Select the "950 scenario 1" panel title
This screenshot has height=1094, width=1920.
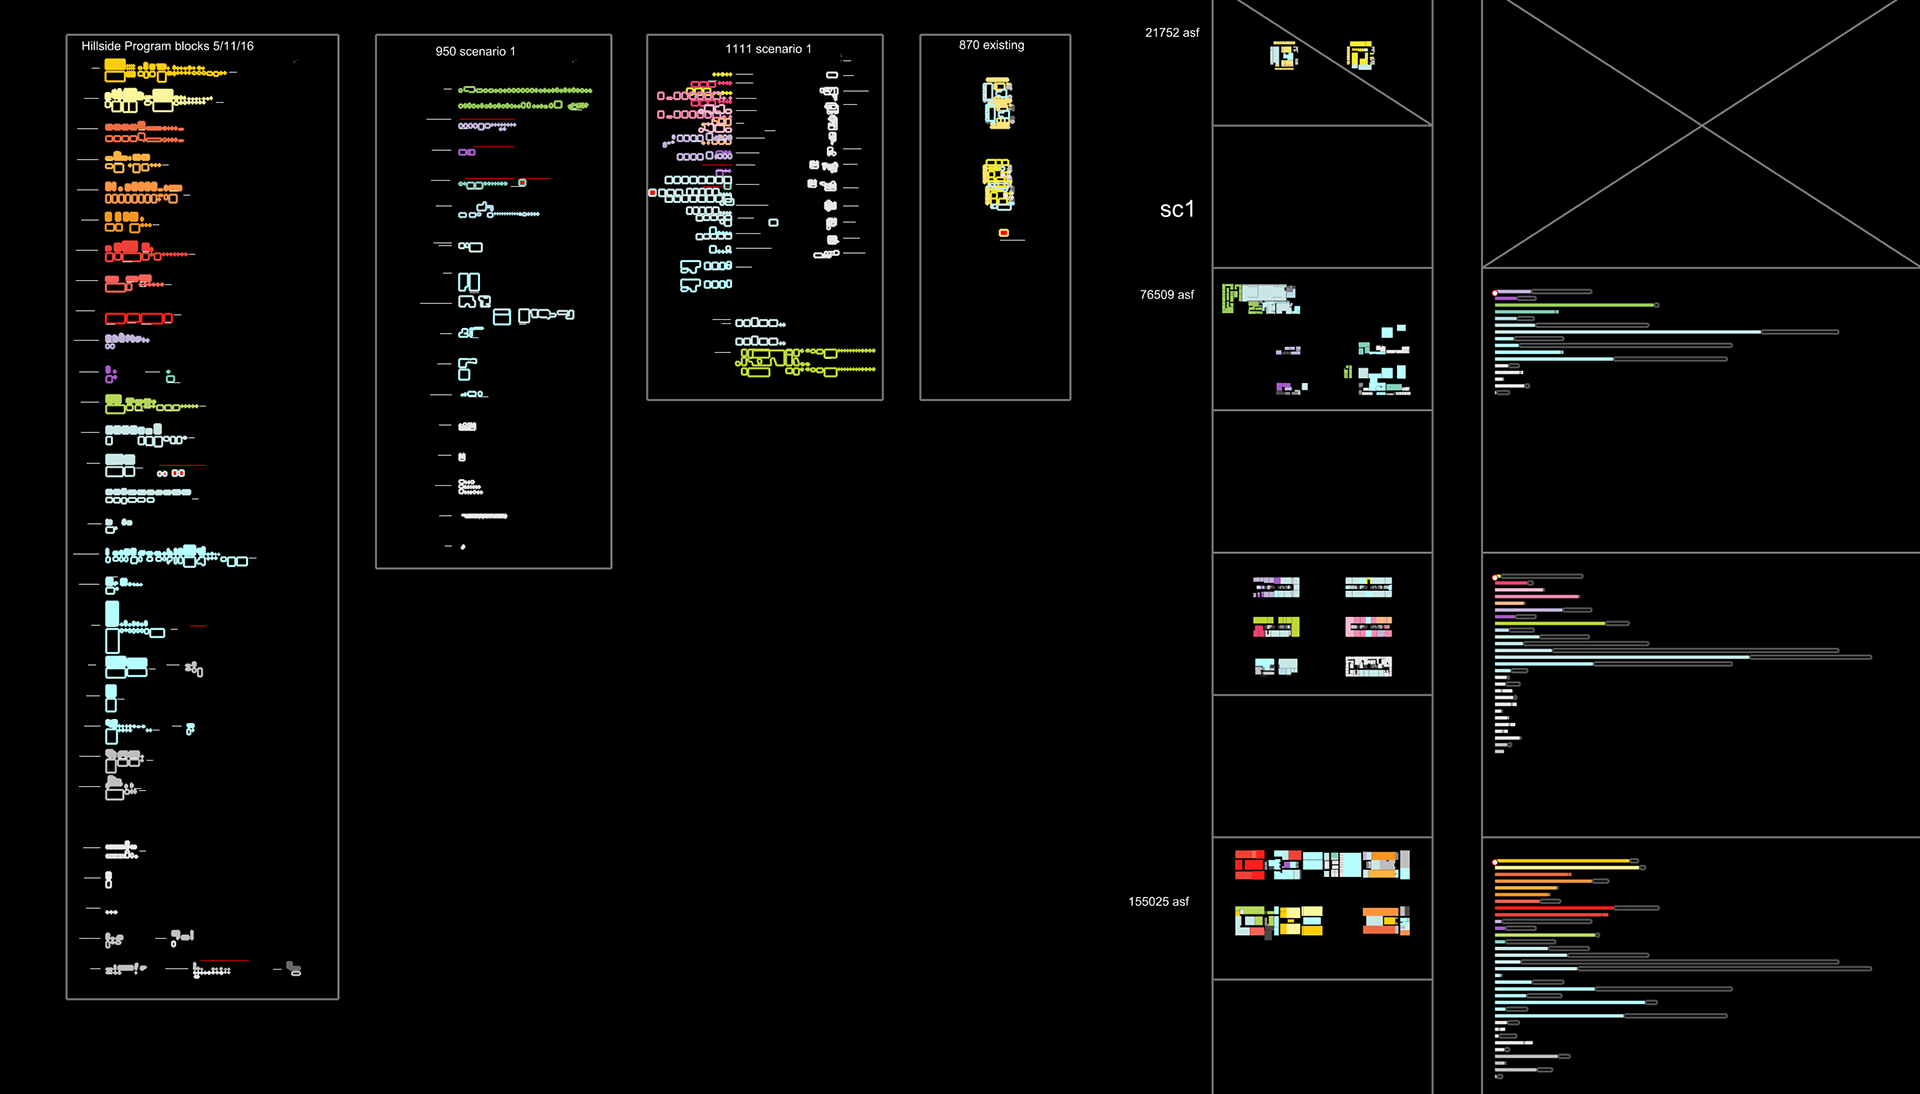coord(475,51)
